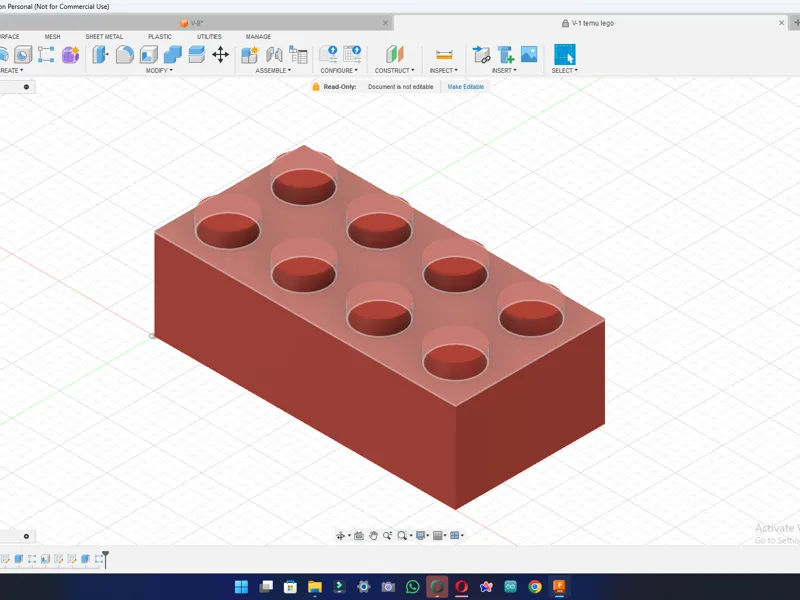800x600 pixels.
Task: Launch Google Chrome from taskbar
Action: [535, 587]
